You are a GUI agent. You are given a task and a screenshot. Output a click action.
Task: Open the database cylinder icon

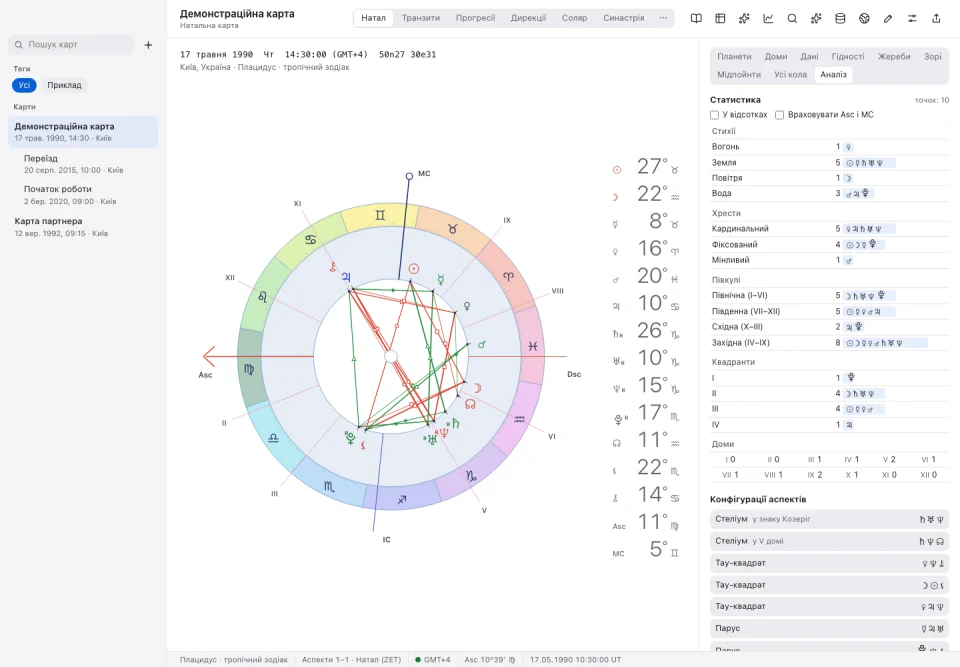tap(840, 18)
